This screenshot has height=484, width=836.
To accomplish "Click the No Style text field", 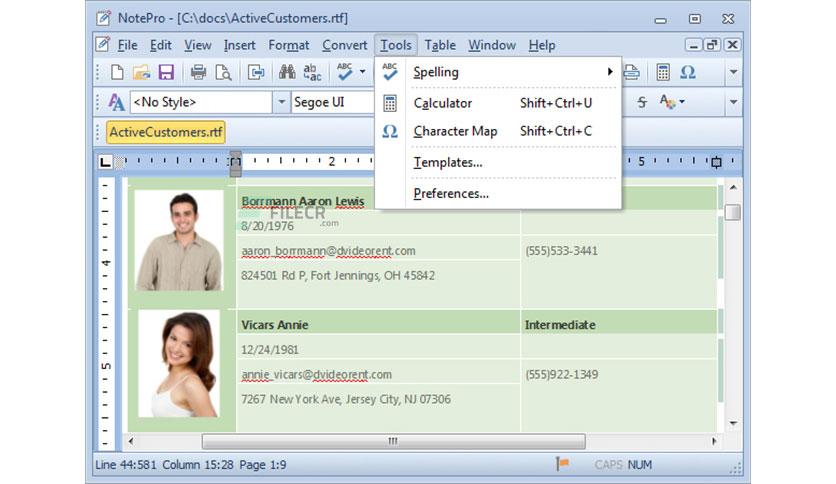I will [x=202, y=102].
